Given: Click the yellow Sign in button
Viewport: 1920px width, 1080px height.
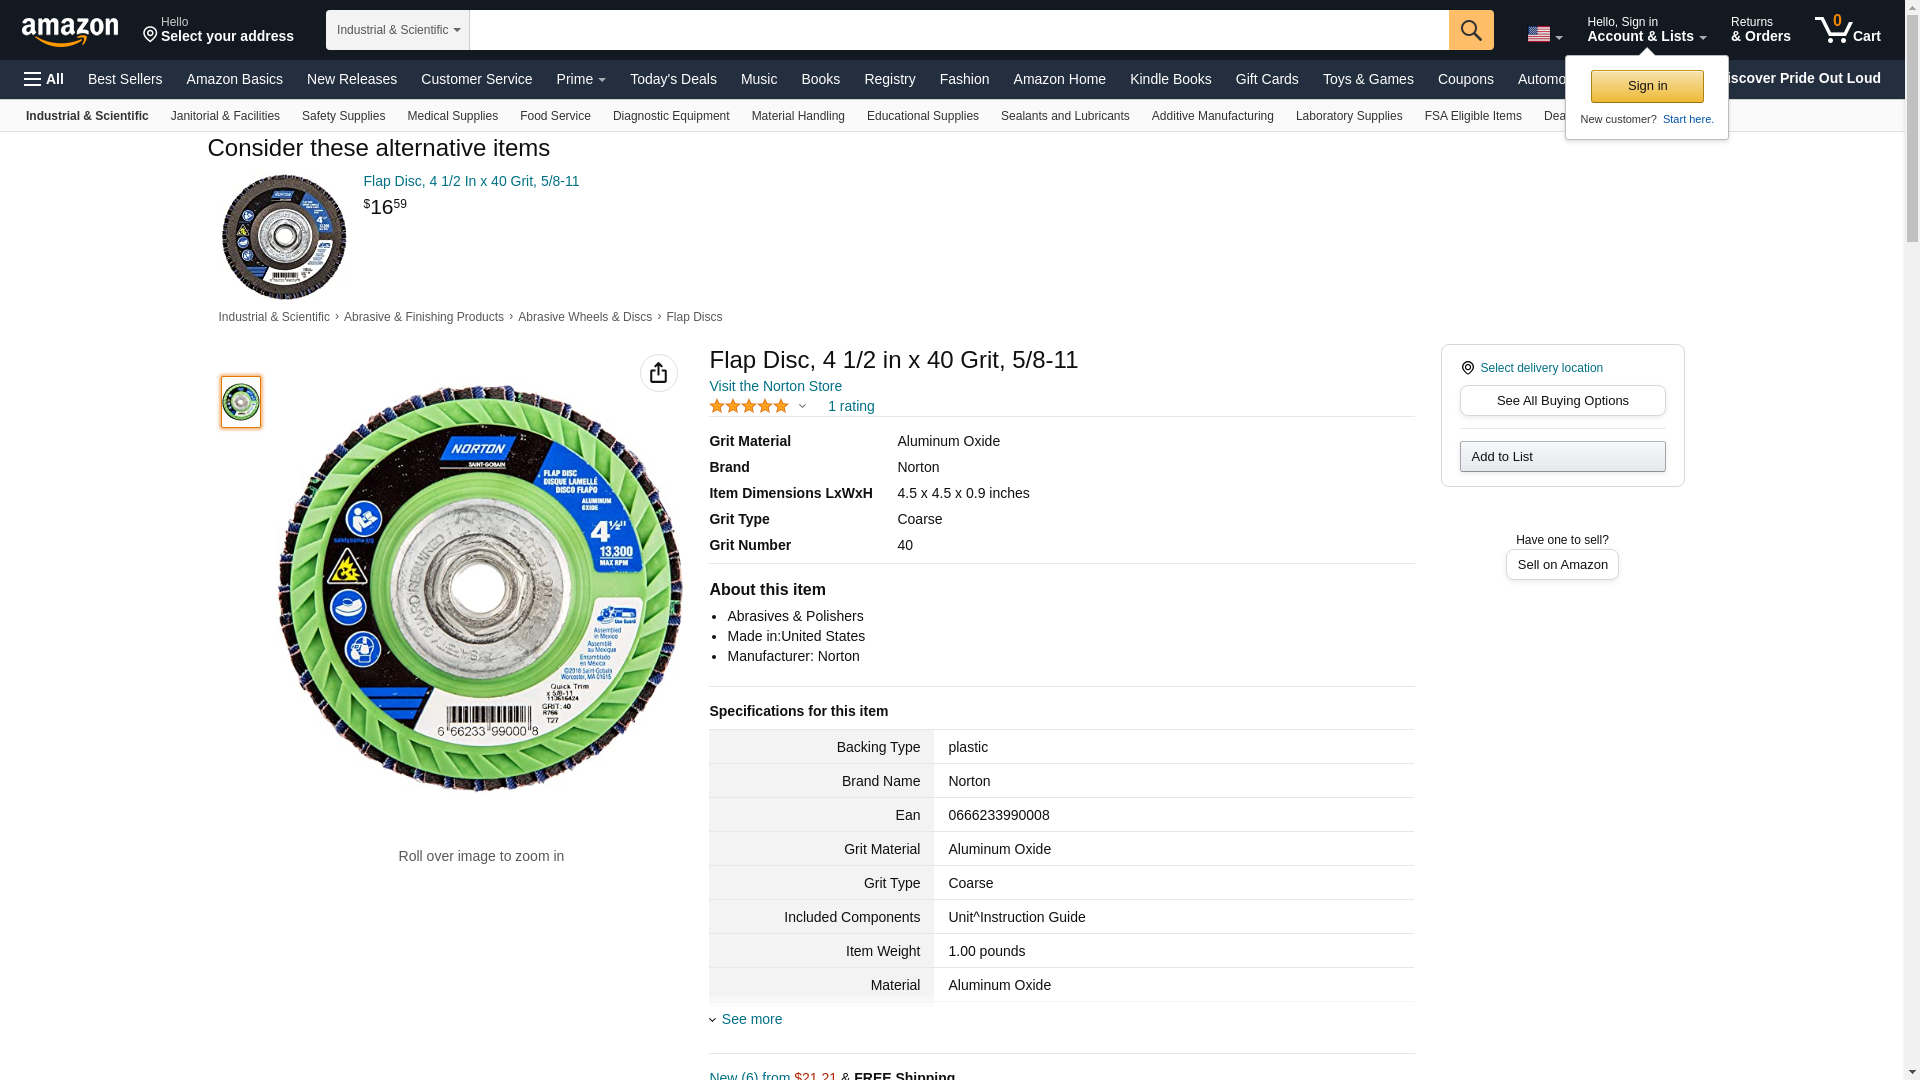Looking at the screenshot, I should pos(1646,86).
